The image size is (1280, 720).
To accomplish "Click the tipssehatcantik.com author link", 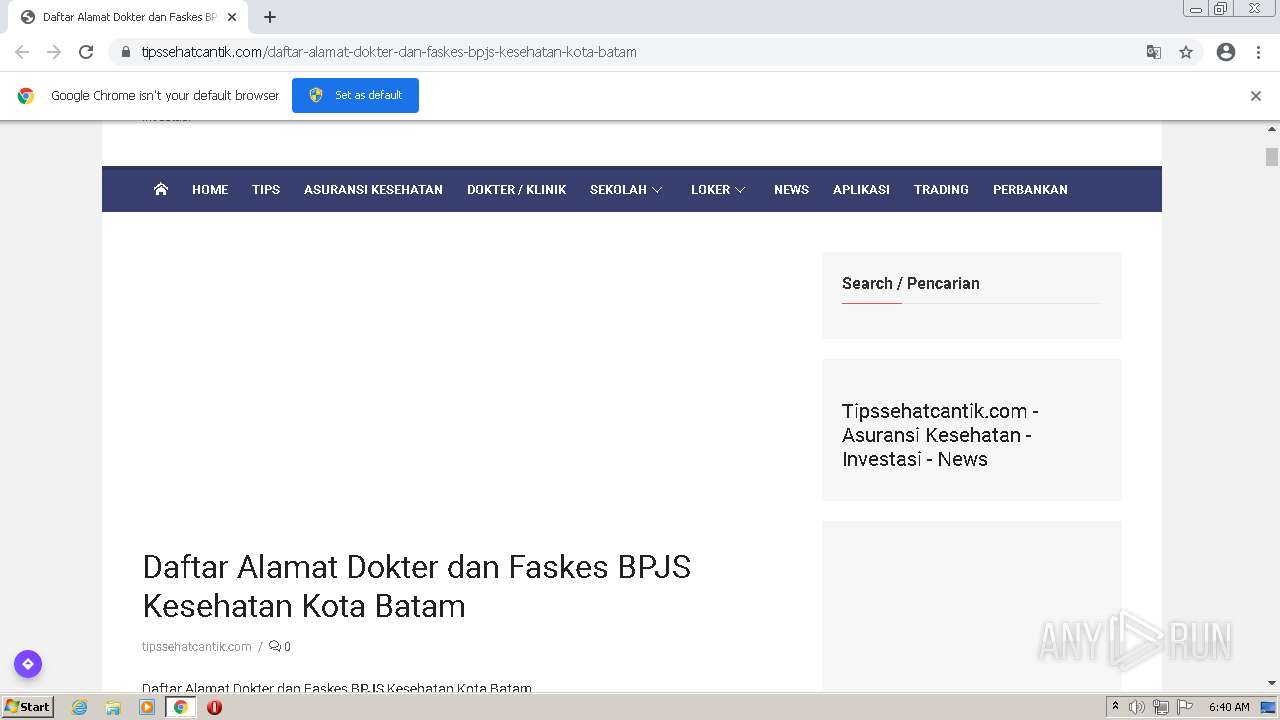I will coord(197,647).
